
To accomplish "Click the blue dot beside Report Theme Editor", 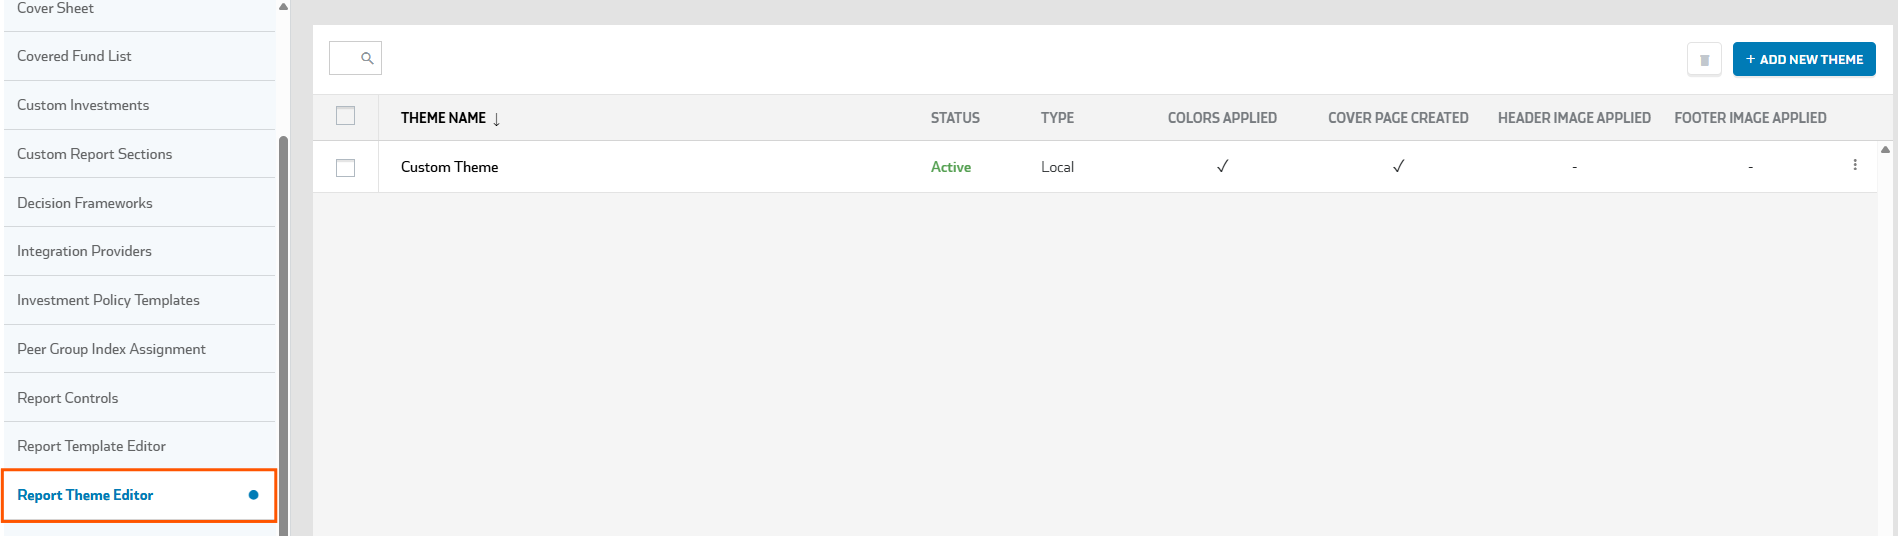I will pos(253,495).
